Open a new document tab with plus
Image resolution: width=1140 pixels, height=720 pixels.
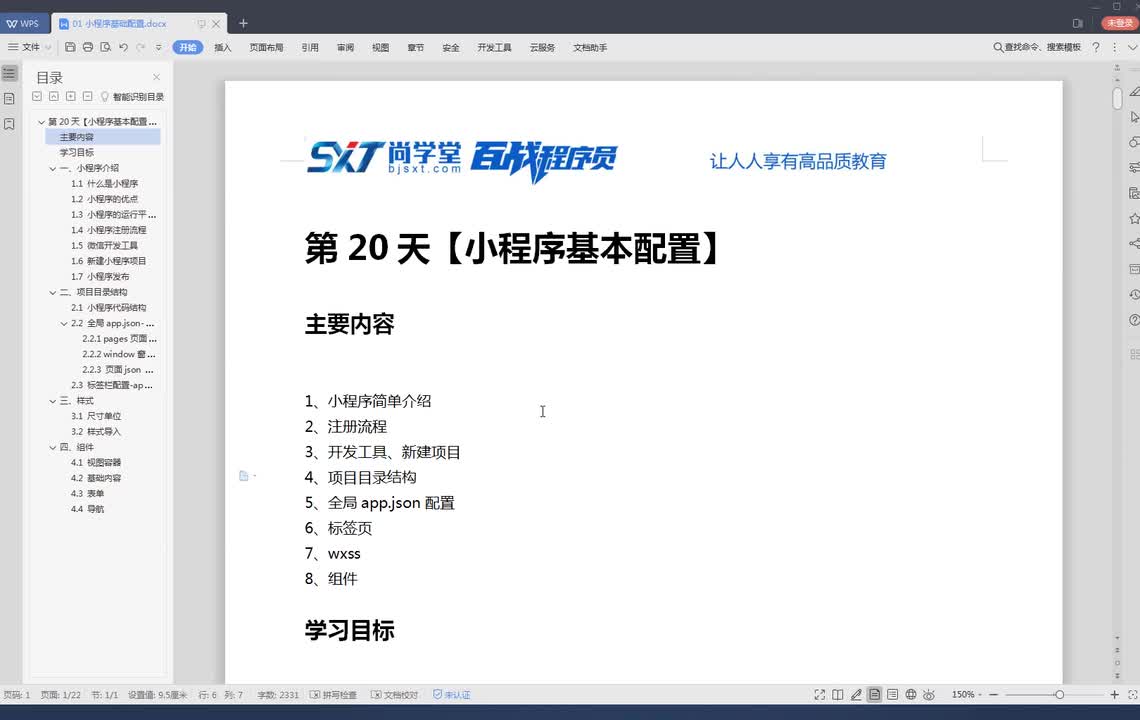click(x=244, y=23)
